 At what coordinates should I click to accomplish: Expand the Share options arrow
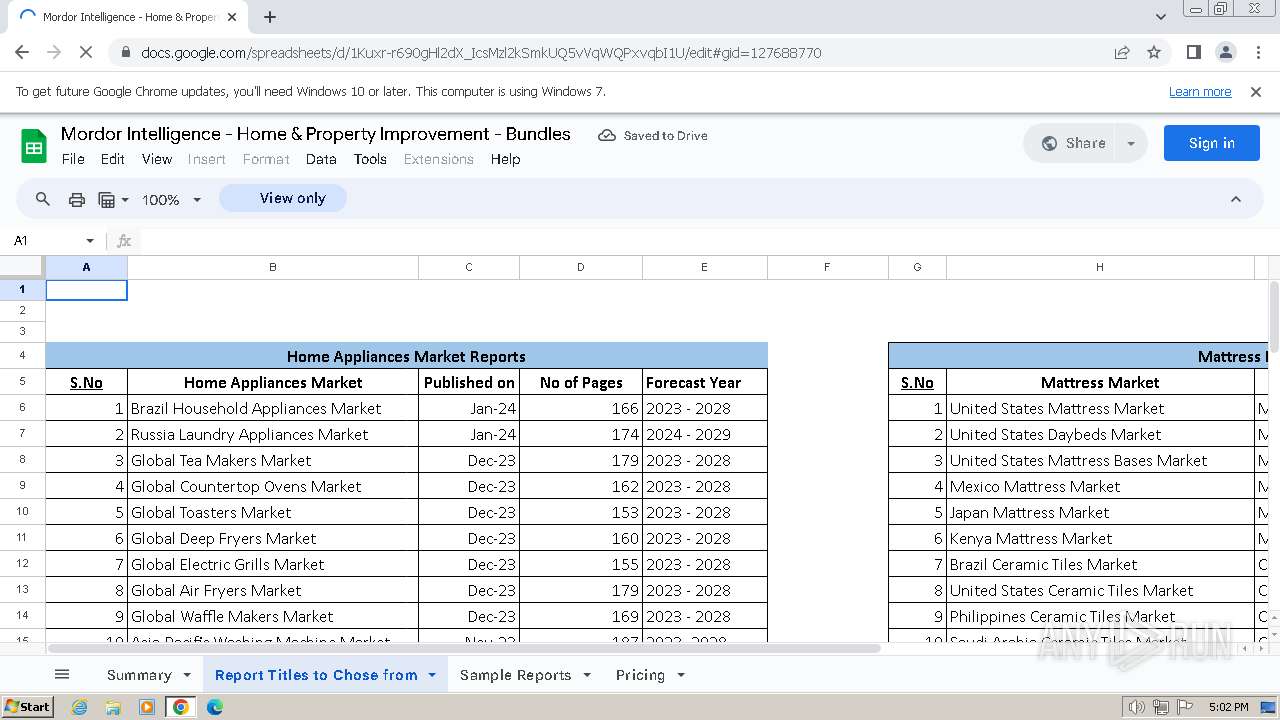point(1131,143)
